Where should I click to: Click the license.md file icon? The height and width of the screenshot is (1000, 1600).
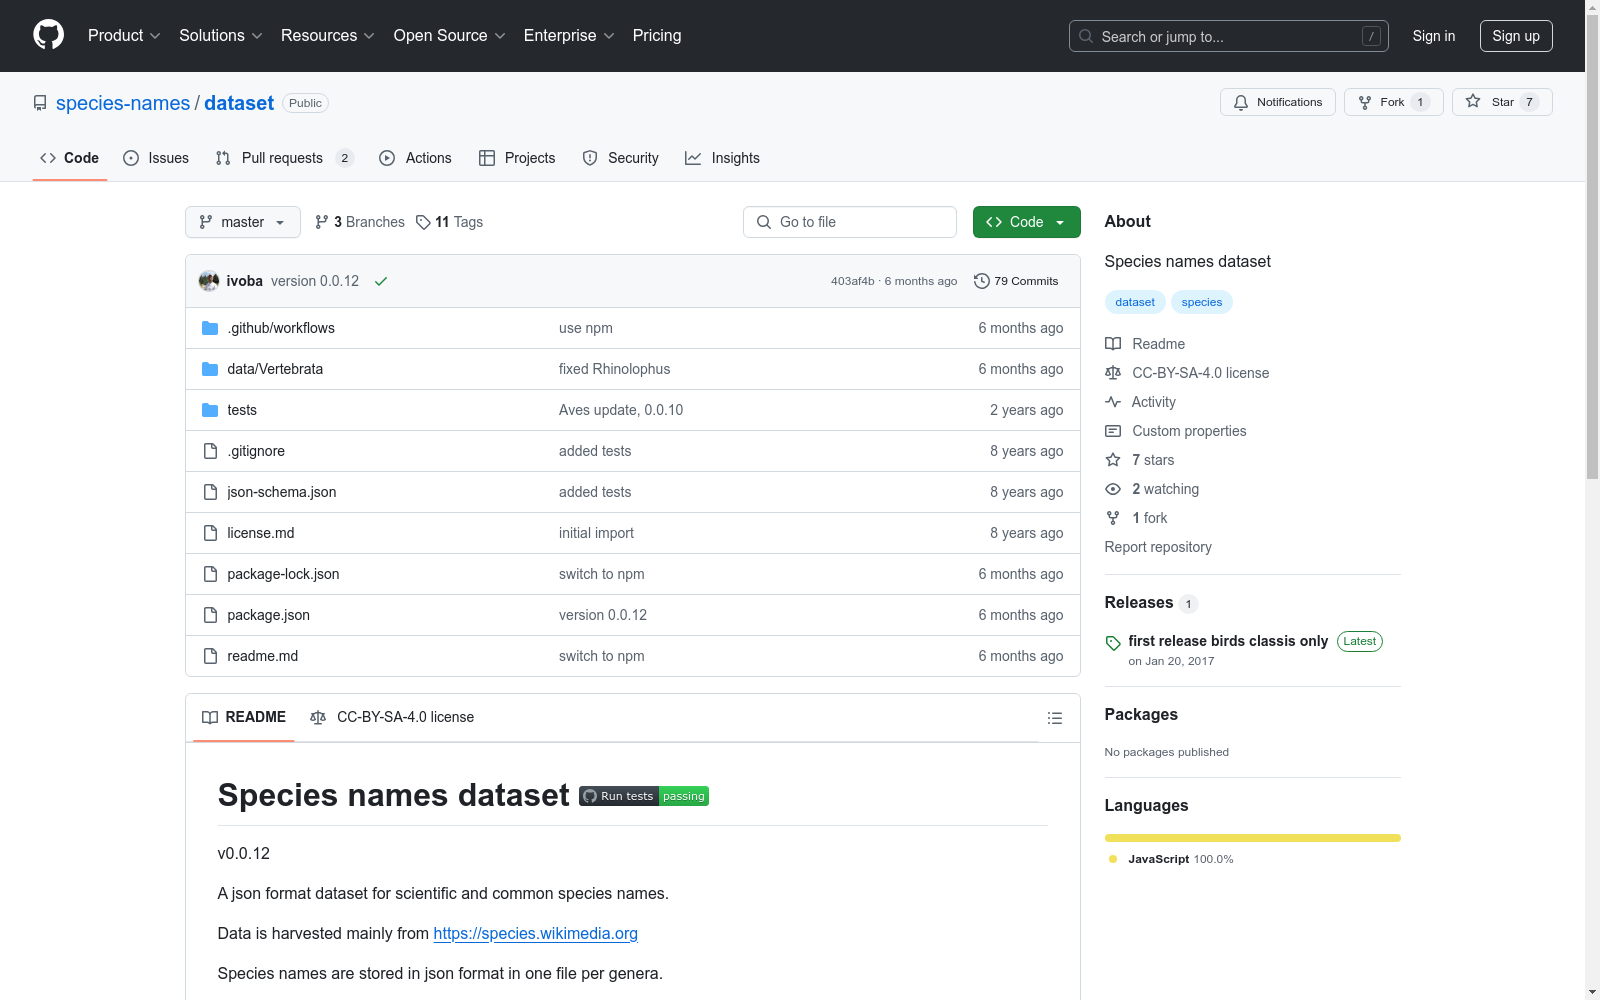pyautogui.click(x=210, y=533)
